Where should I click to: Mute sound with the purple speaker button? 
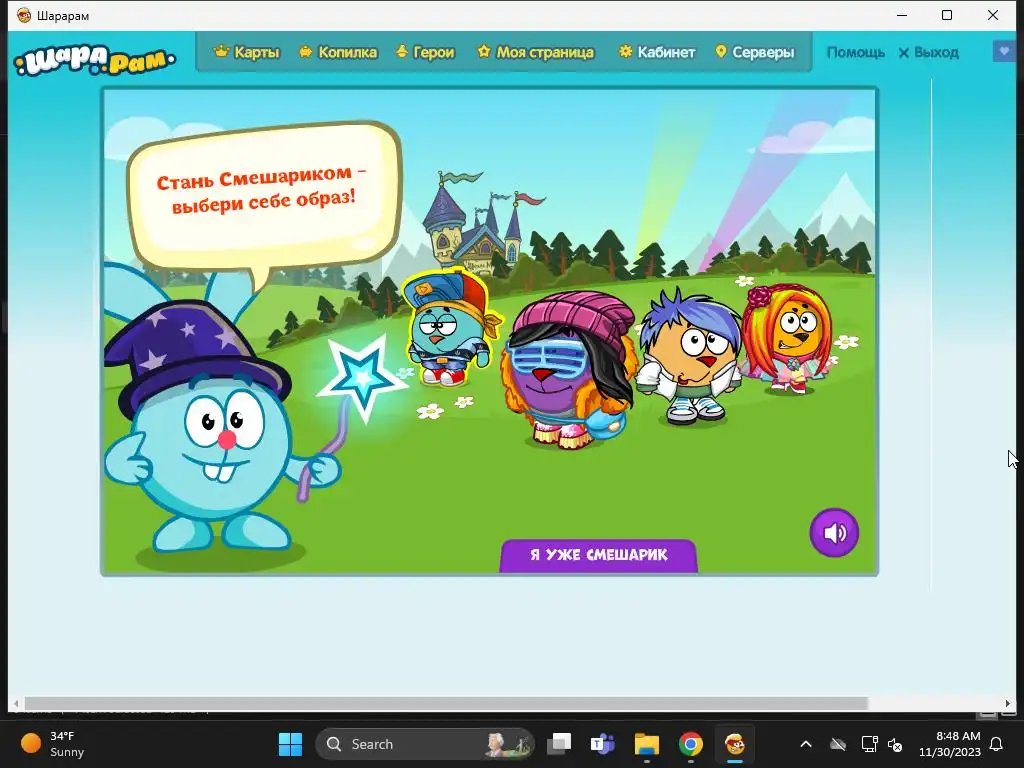[x=834, y=533]
